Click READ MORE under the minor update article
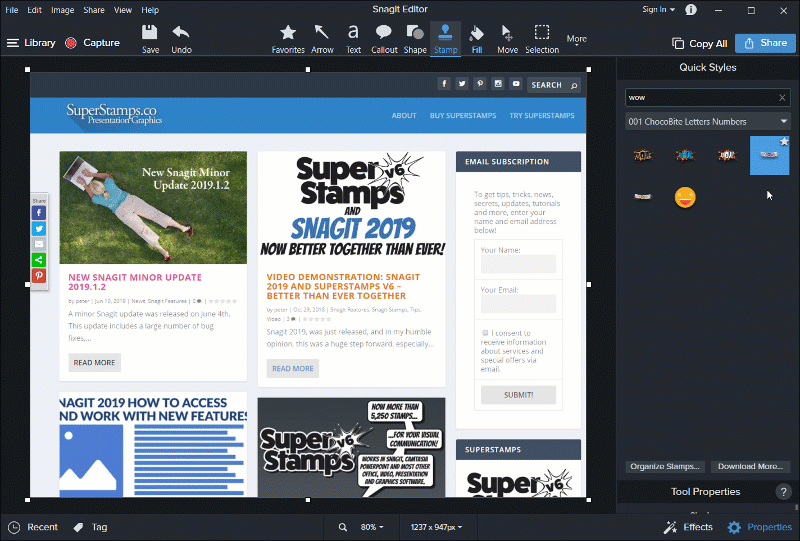The width and height of the screenshot is (800, 541). 94,362
